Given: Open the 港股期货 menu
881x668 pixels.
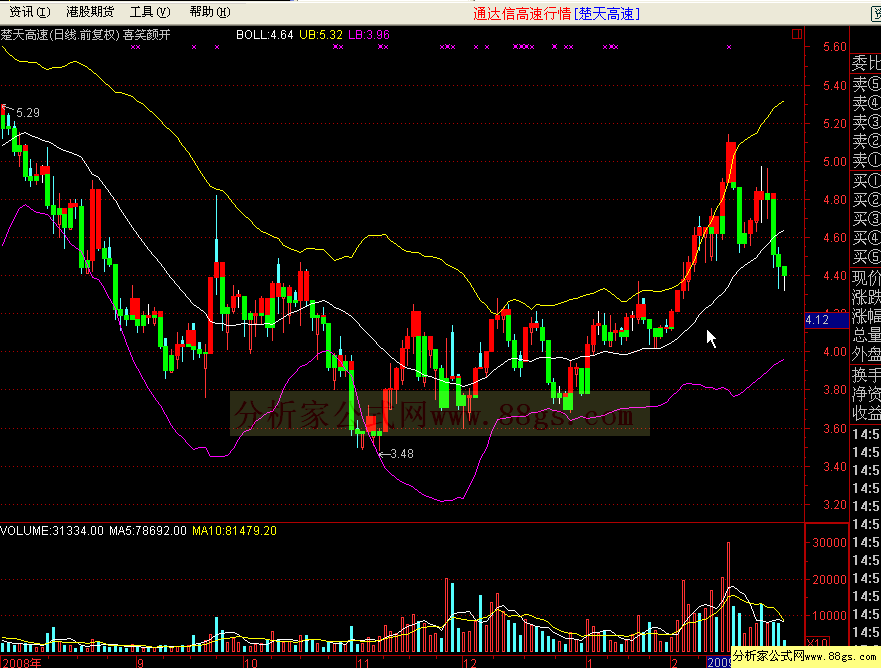Looking at the screenshot, I should pos(90,12).
